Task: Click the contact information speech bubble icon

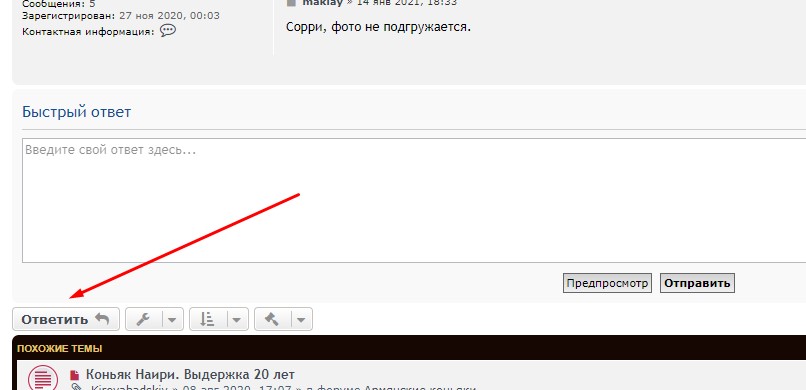Action: tap(168, 31)
